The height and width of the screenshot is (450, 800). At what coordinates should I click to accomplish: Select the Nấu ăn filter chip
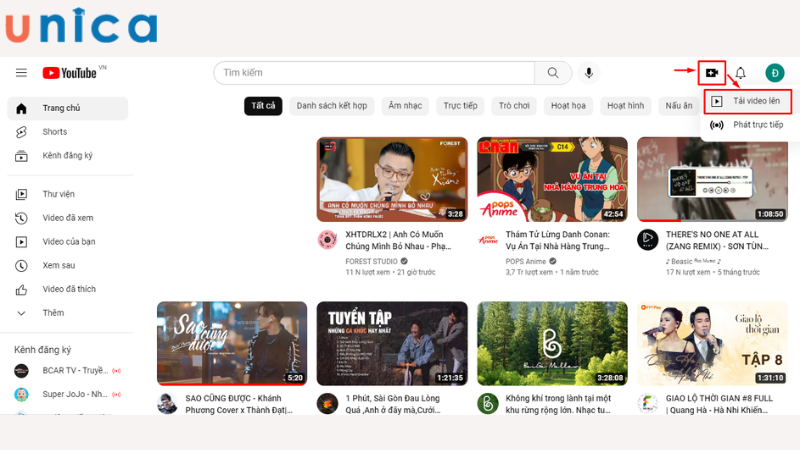click(679, 106)
